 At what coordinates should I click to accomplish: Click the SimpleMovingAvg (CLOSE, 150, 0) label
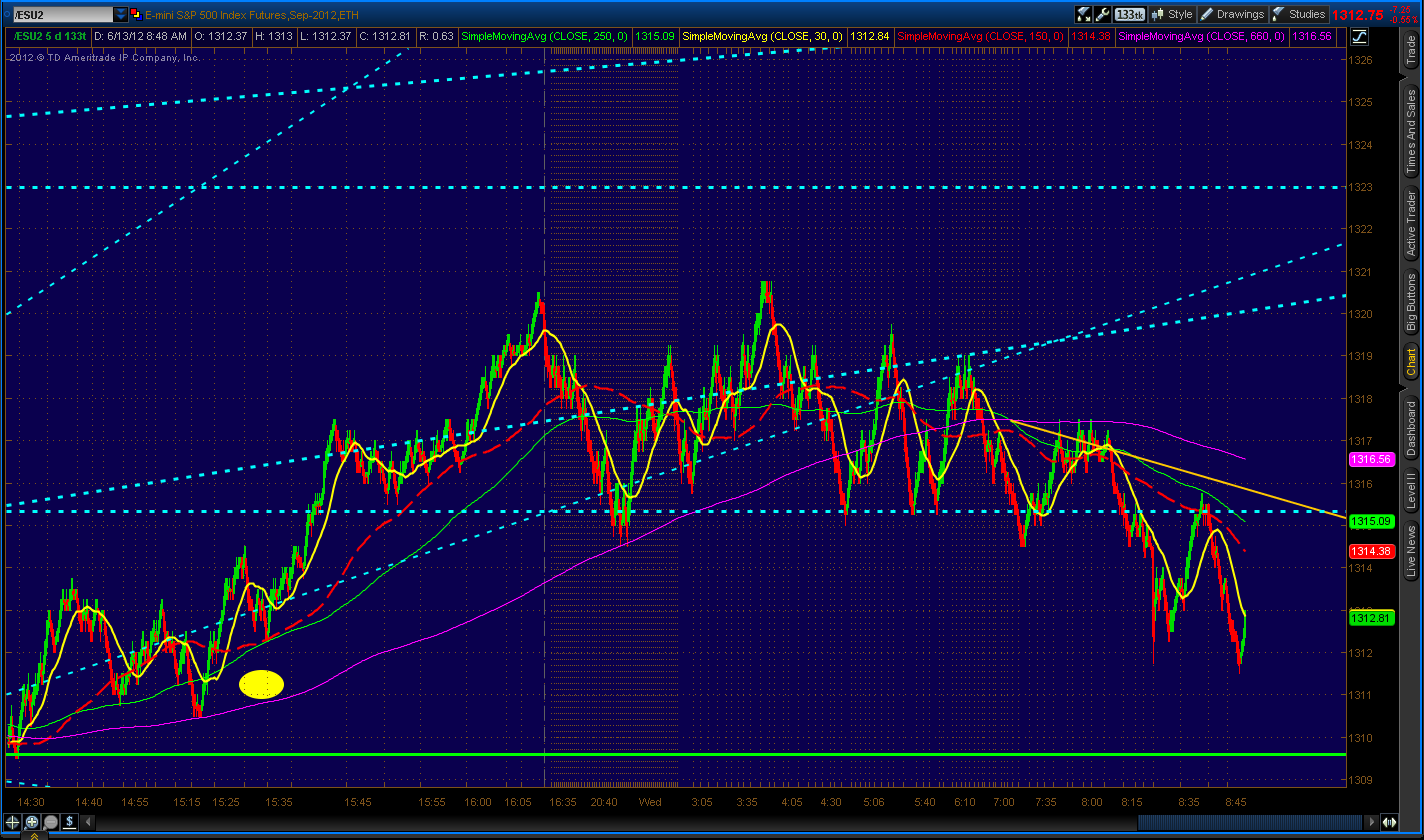pos(980,36)
